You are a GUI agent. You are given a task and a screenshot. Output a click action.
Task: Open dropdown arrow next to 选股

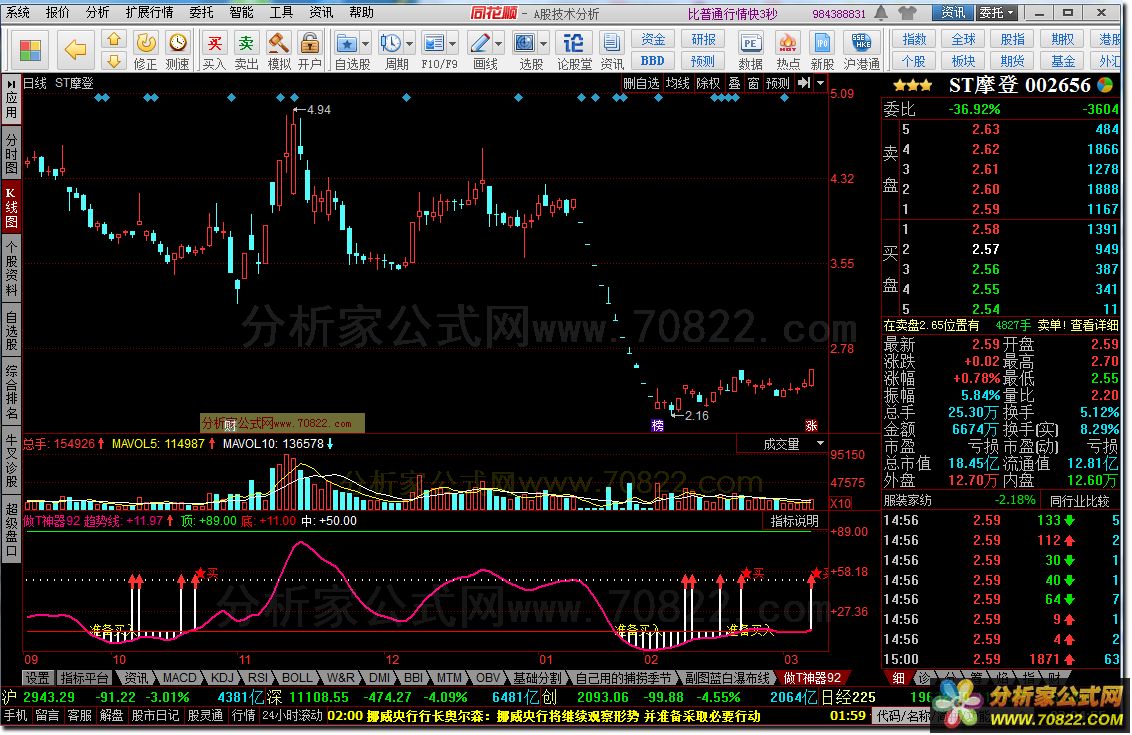point(543,44)
